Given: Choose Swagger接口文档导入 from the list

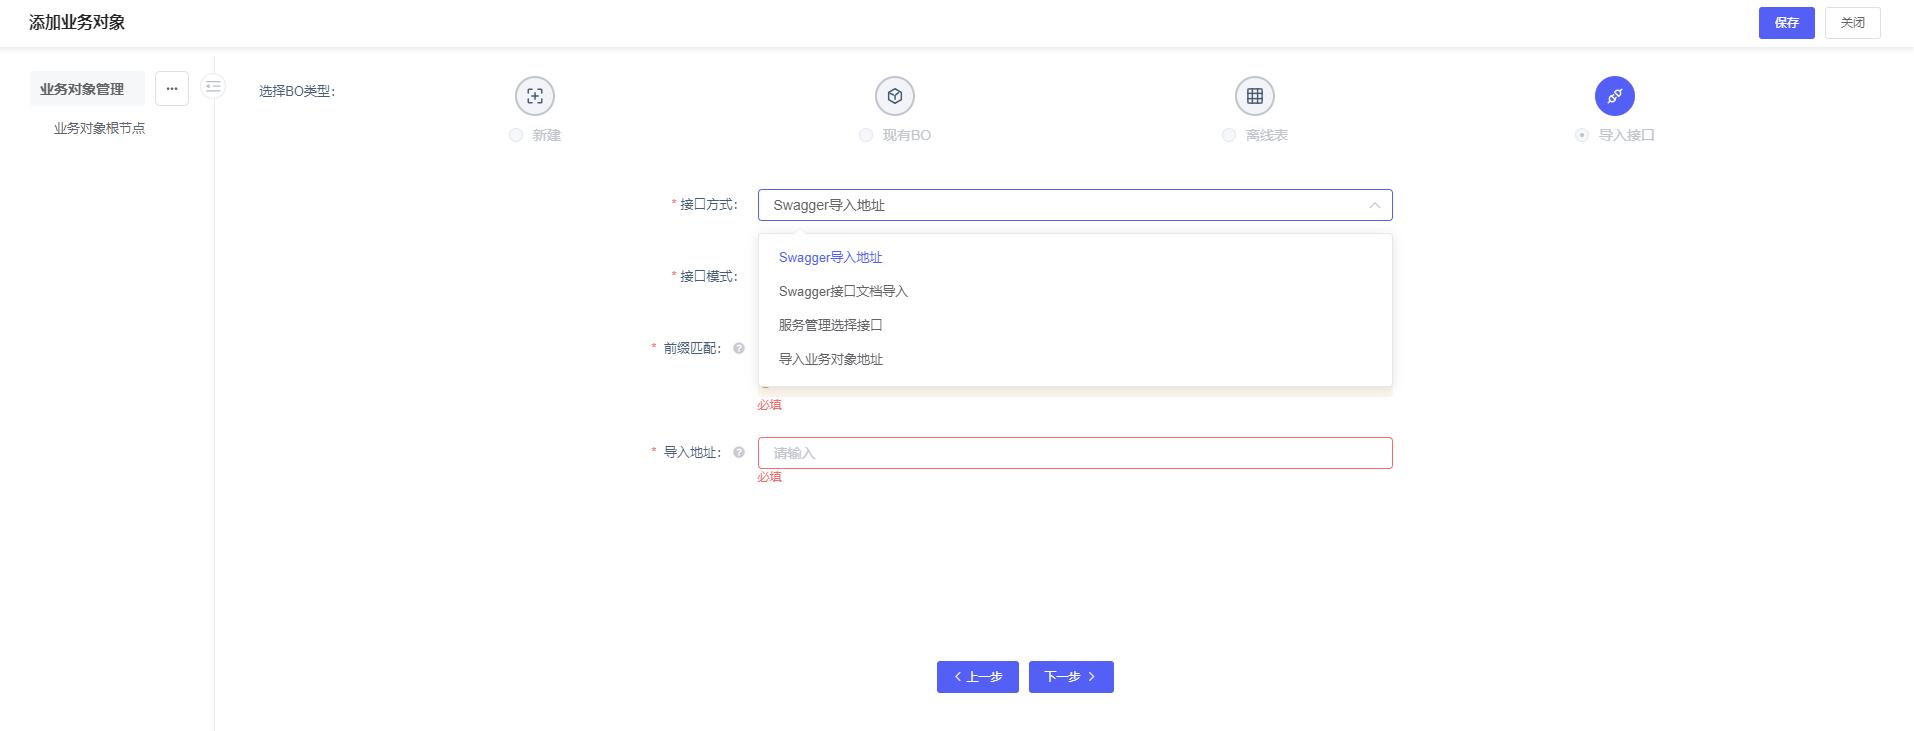Looking at the screenshot, I should pos(843,291).
